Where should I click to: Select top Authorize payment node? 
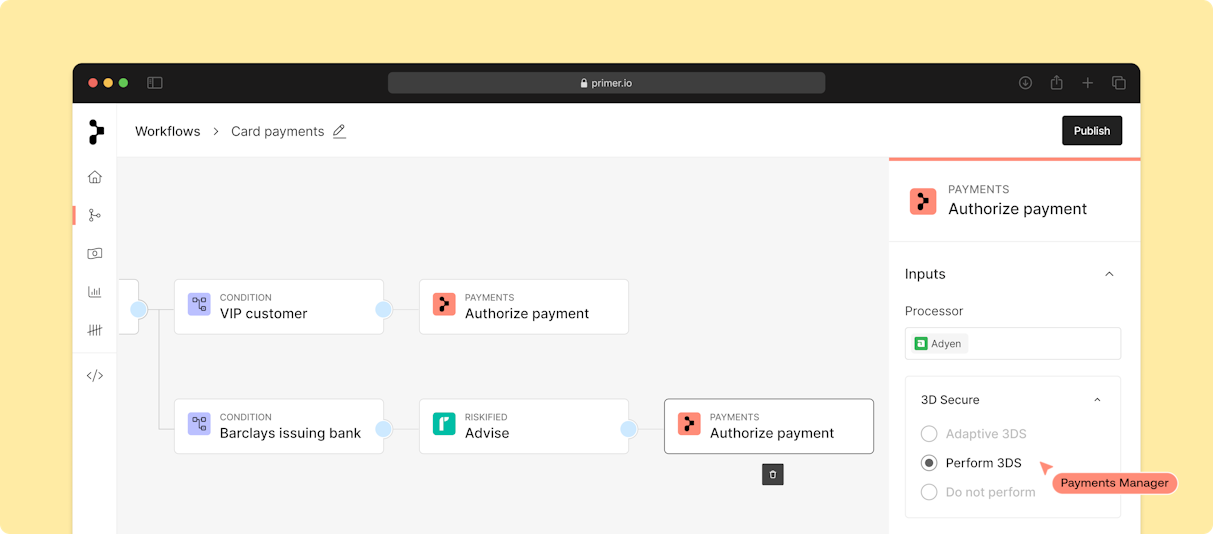[x=524, y=306]
